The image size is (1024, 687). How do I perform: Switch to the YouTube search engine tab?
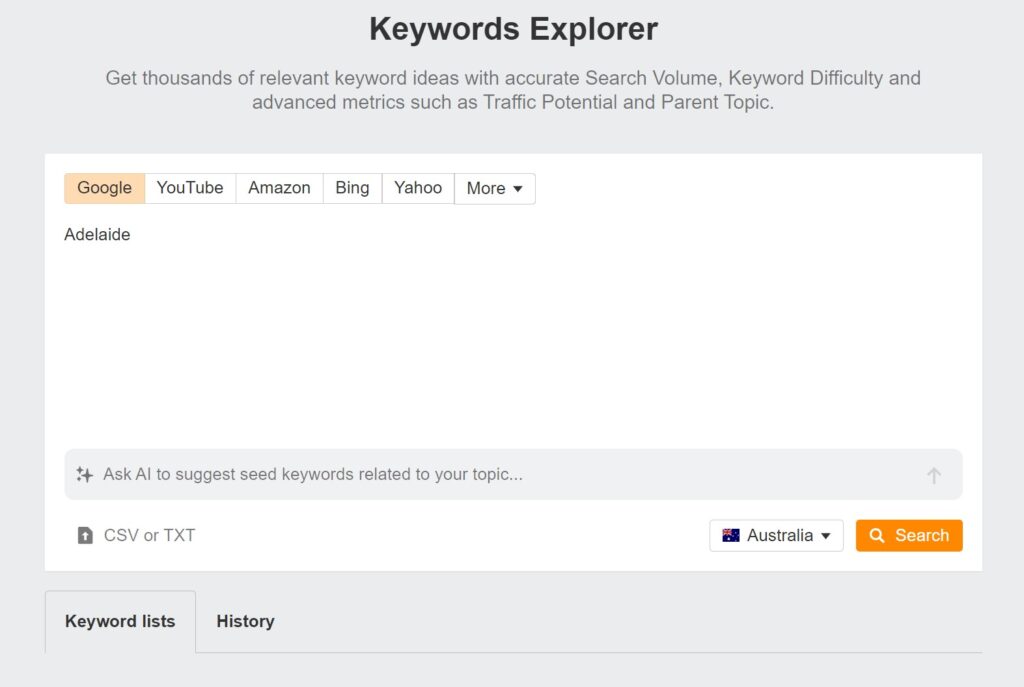click(x=190, y=188)
